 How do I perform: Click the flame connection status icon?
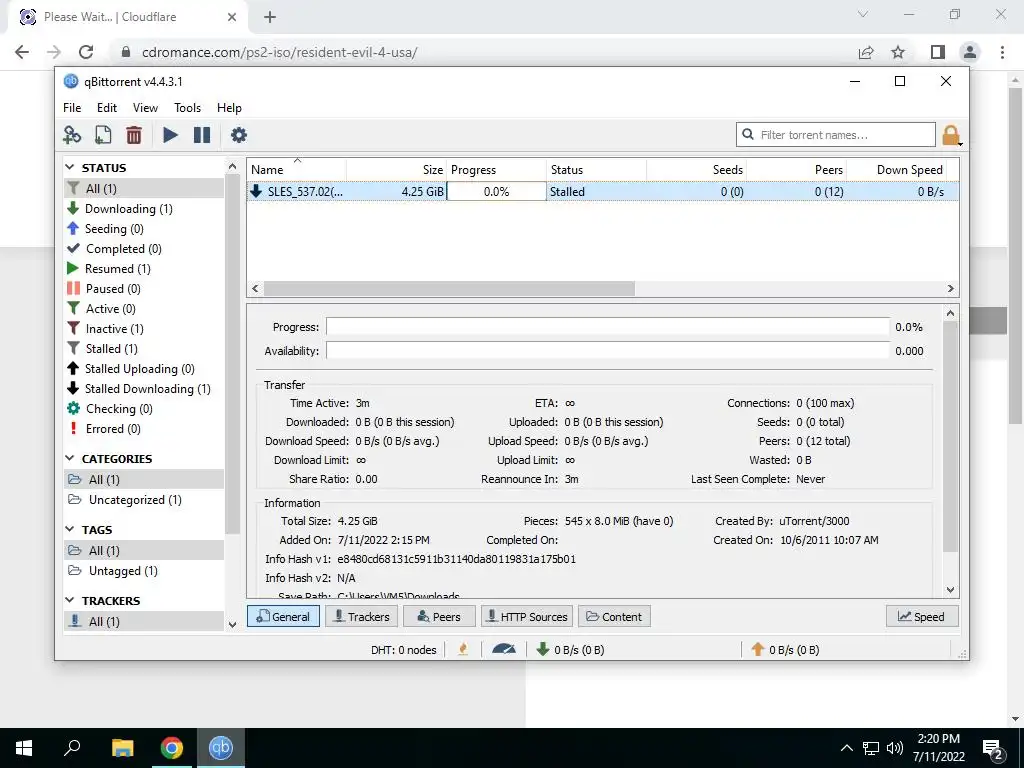[x=463, y=649]
